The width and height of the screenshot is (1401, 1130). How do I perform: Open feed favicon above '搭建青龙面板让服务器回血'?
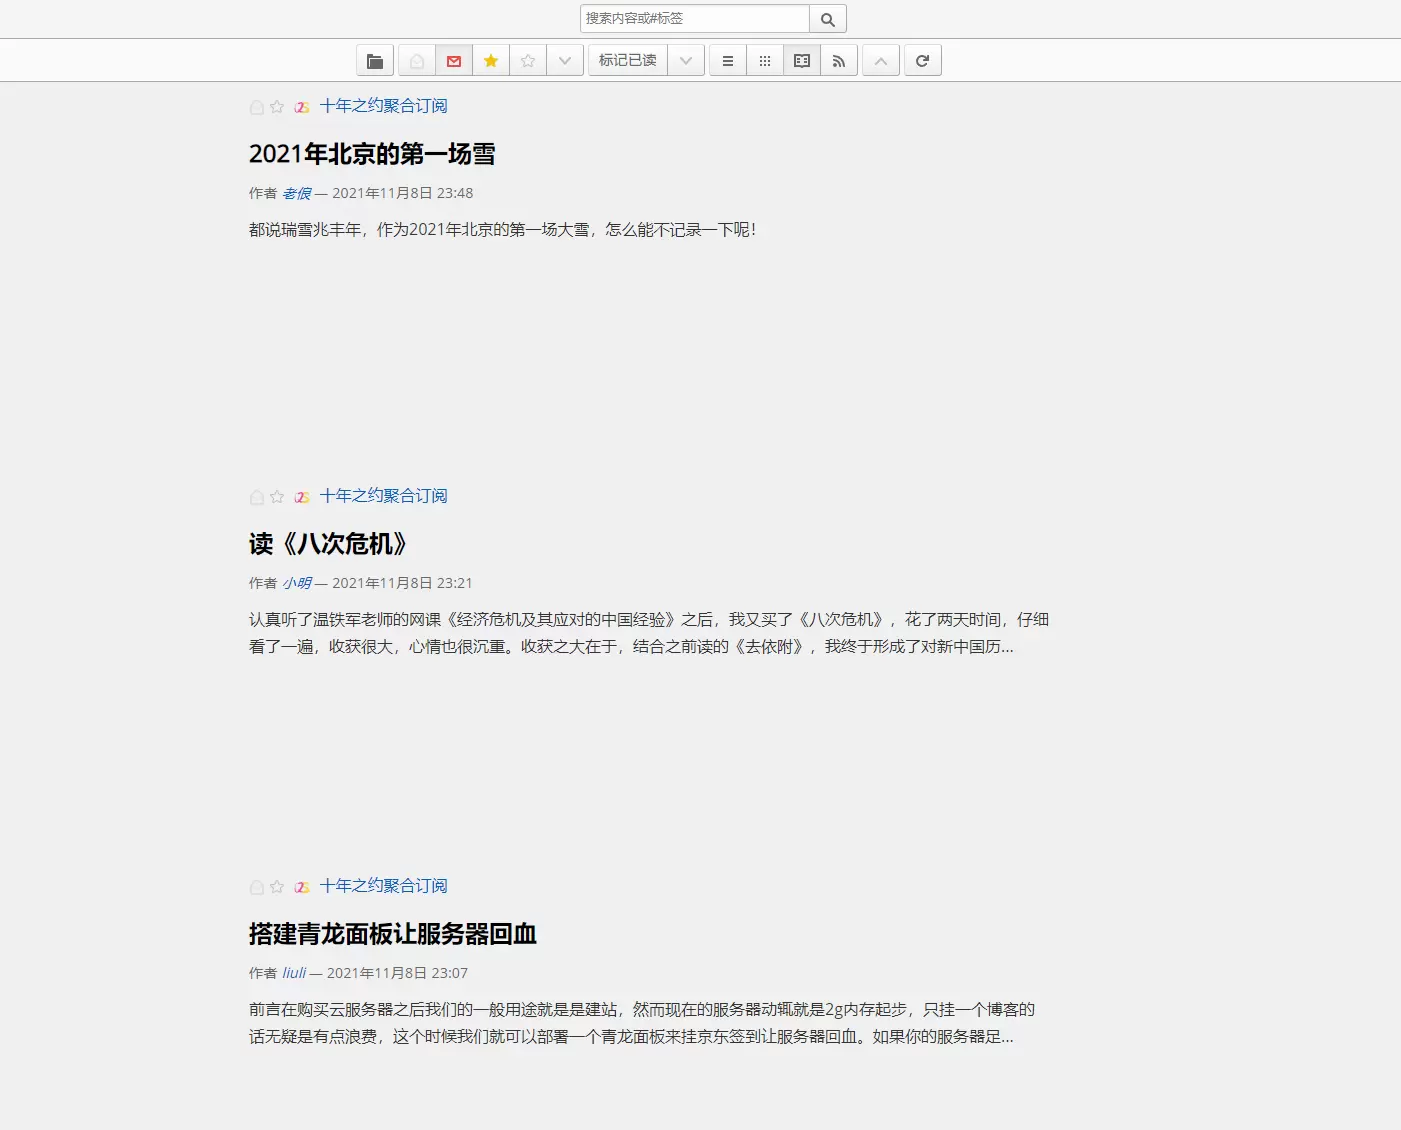click(302, 887)
